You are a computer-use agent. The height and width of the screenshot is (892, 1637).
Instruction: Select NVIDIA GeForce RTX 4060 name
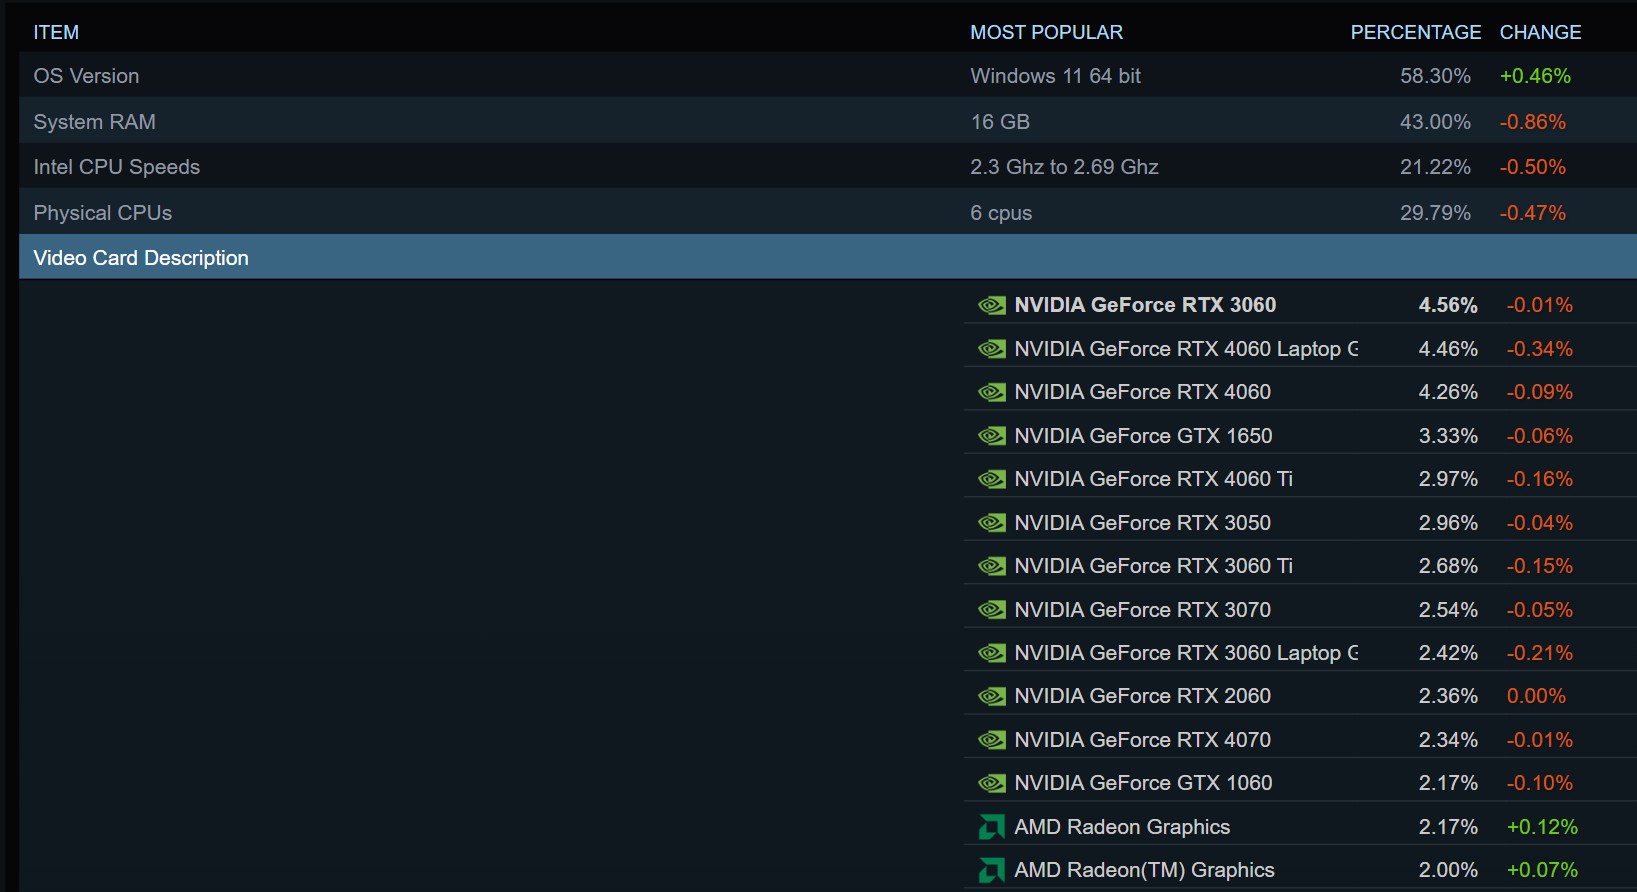(1142, 392)
